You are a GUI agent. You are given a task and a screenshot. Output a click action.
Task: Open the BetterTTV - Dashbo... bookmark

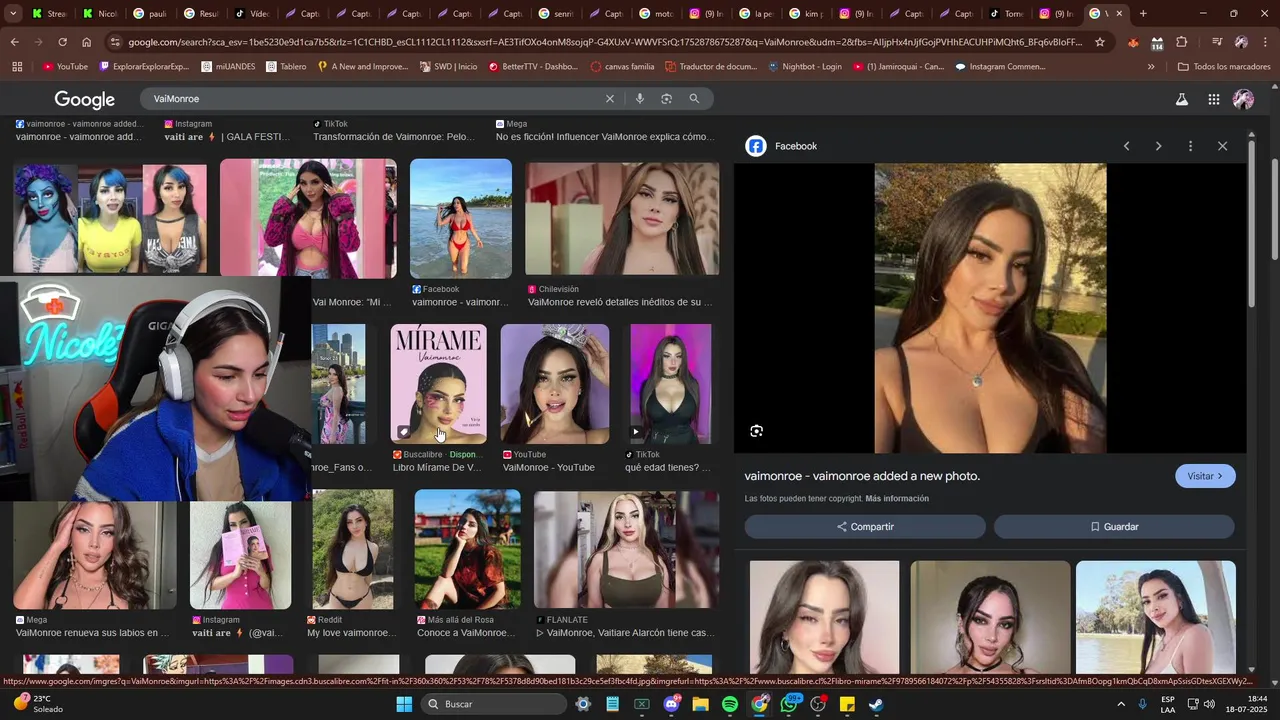point(532,67)
